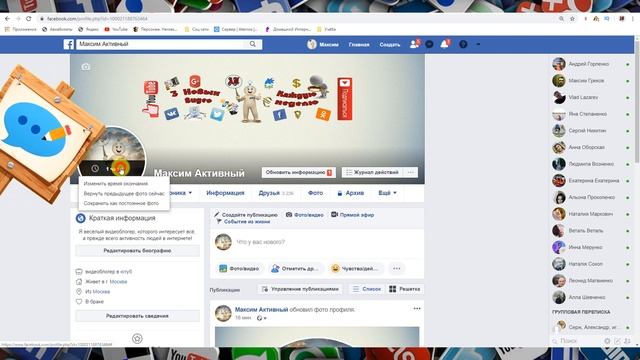This screenshot has width=640, height=360.
Task: Click the clock icon on profile picture
Action: 95,168
